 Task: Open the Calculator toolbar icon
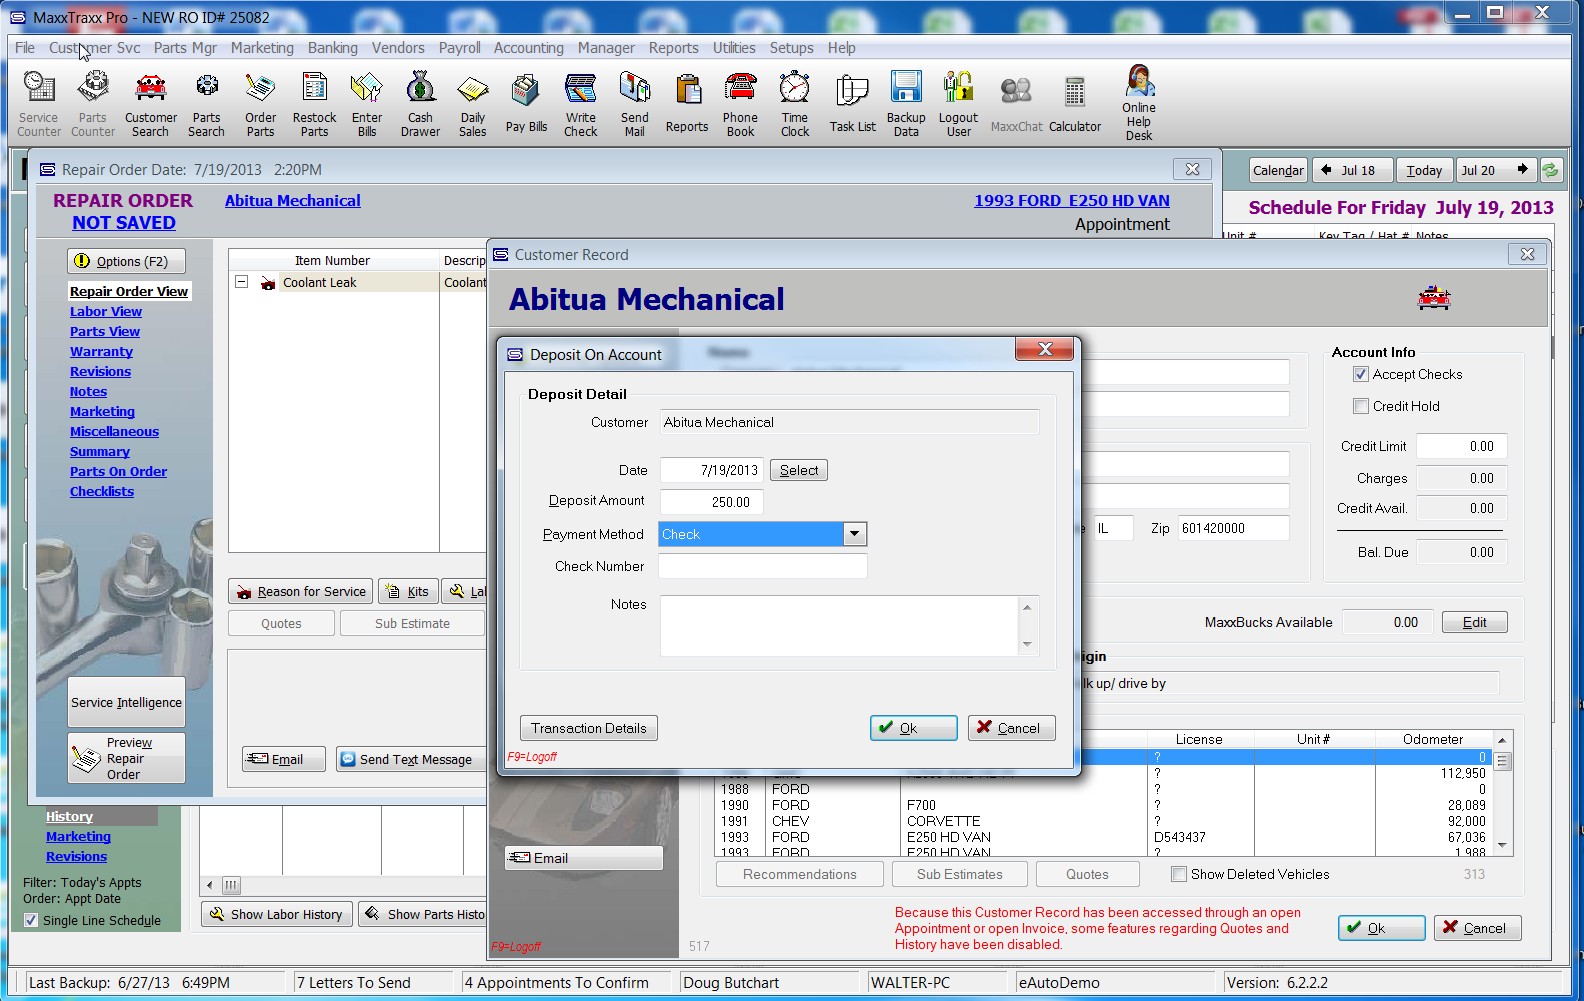1075,104
